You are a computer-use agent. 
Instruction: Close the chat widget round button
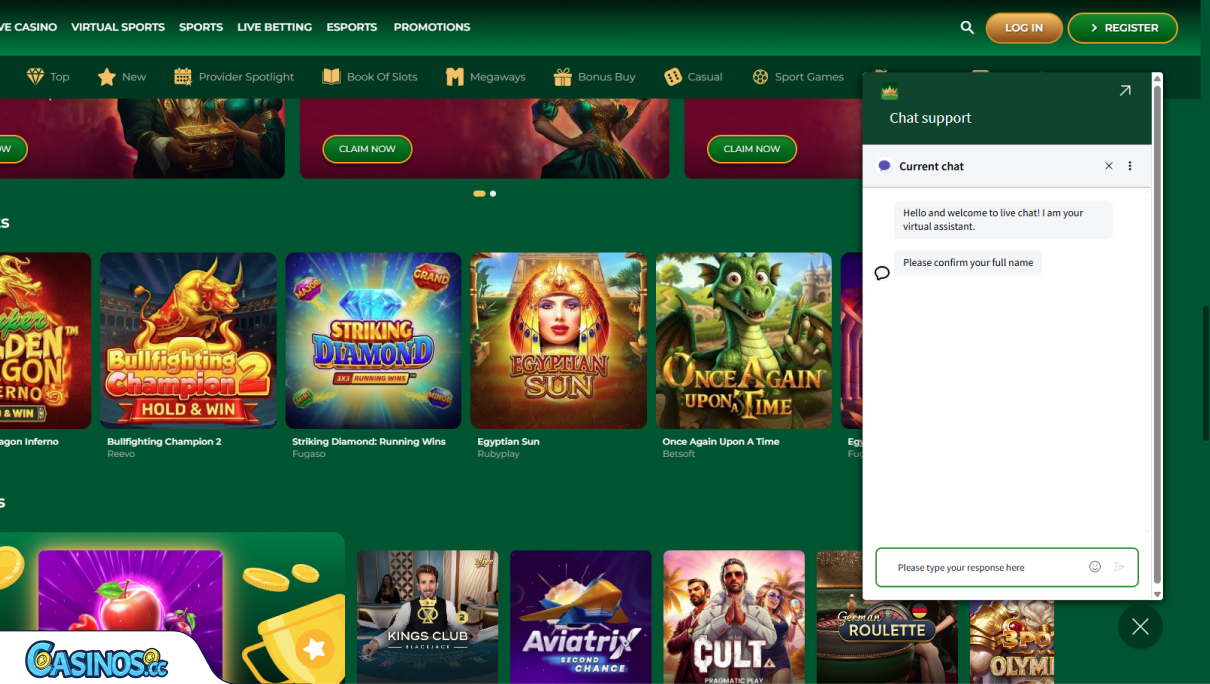(1140, 627)
